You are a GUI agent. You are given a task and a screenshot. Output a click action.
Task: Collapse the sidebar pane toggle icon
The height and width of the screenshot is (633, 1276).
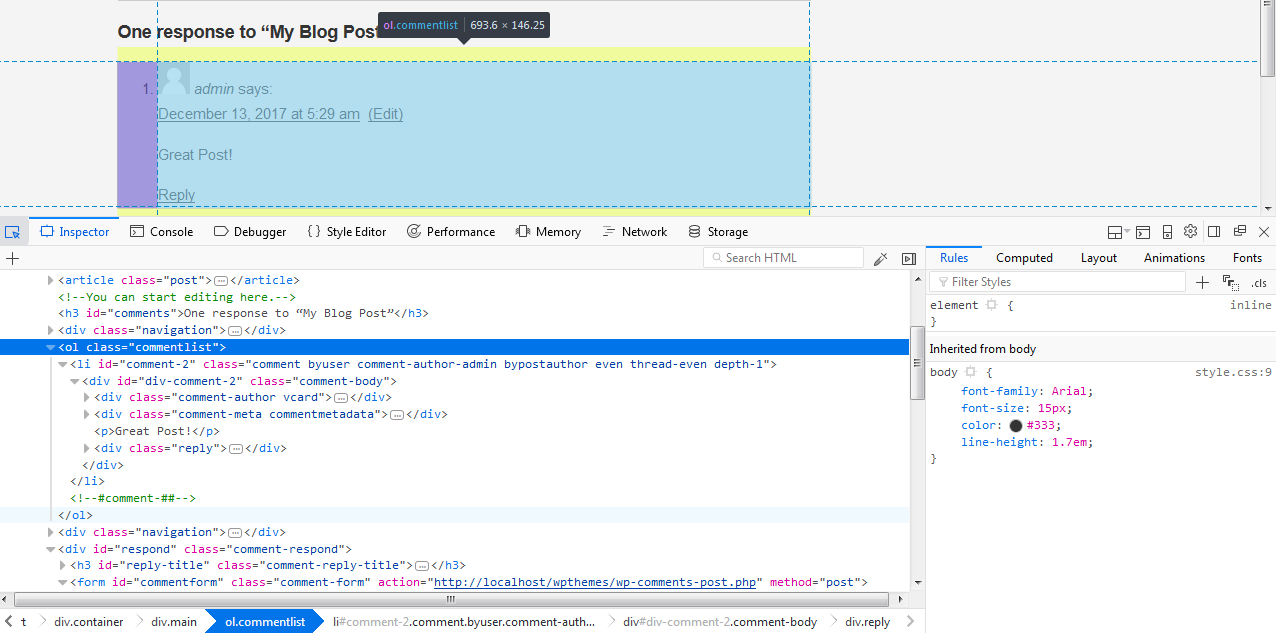(909, 258)
